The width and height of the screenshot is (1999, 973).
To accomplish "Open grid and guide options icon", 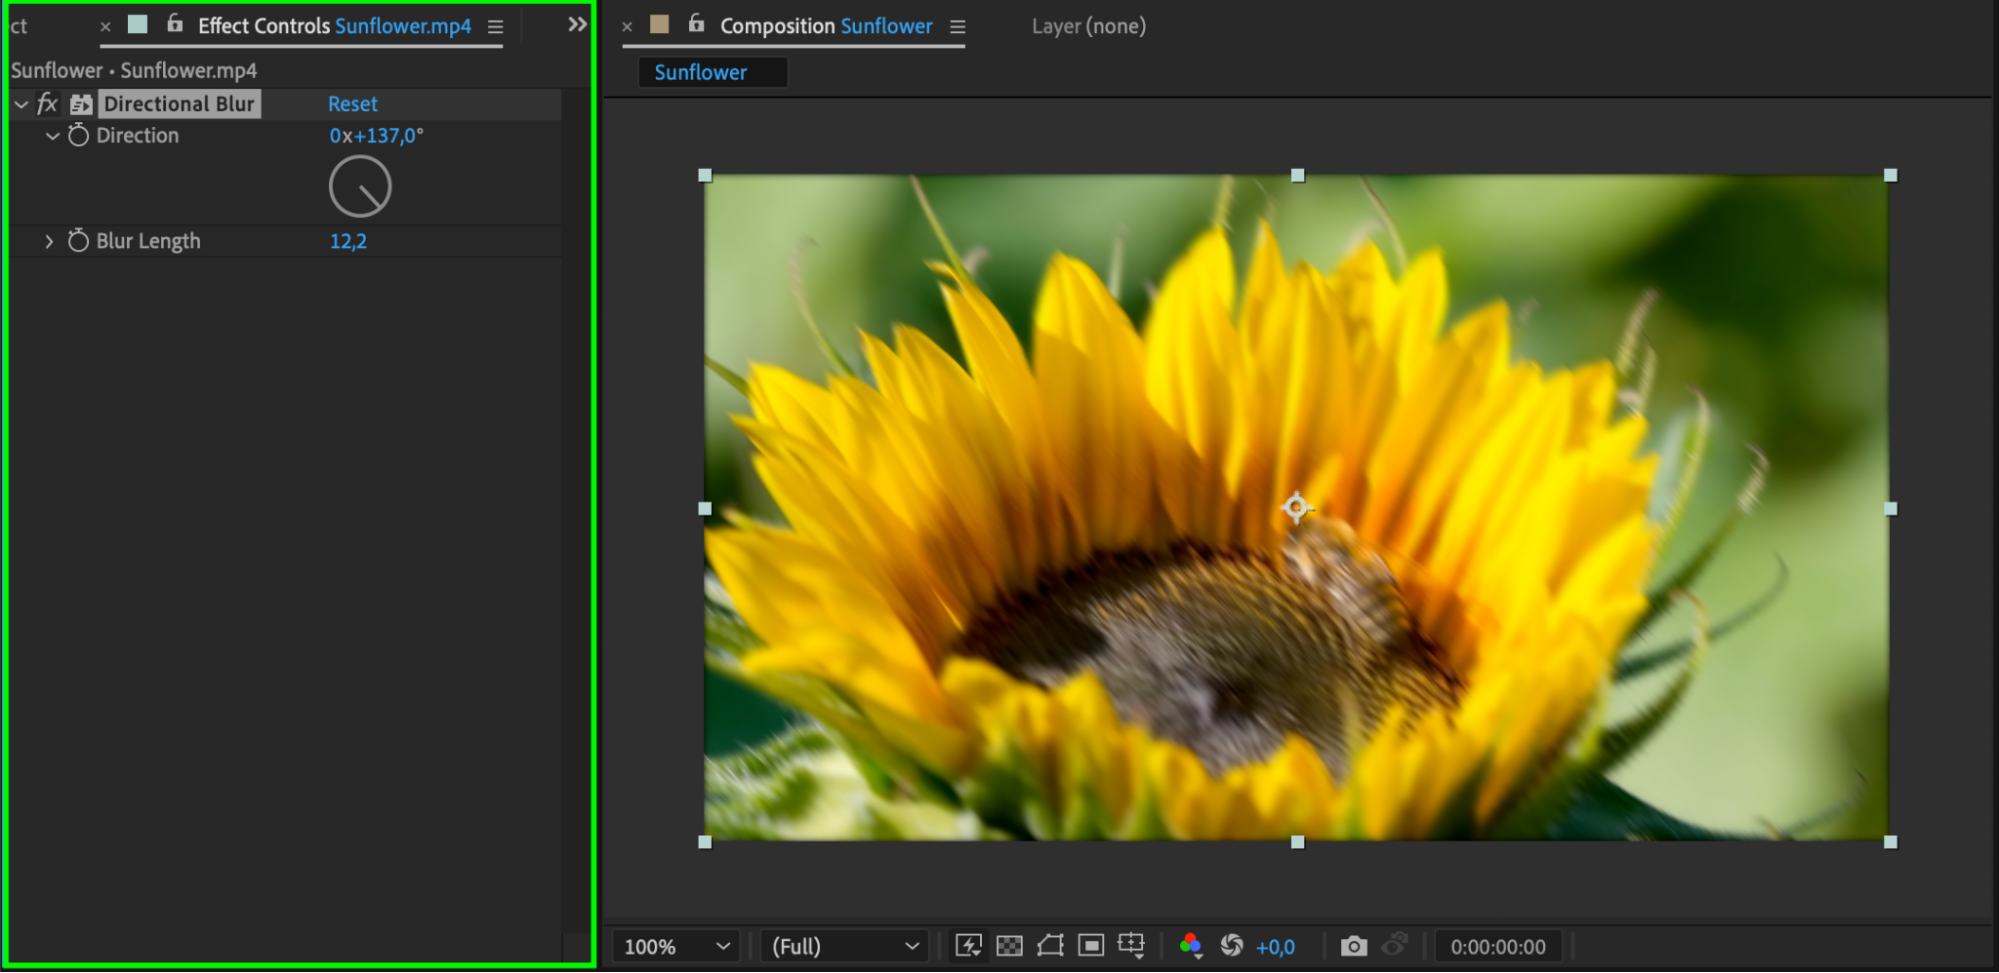I will tap(1131, 946).
